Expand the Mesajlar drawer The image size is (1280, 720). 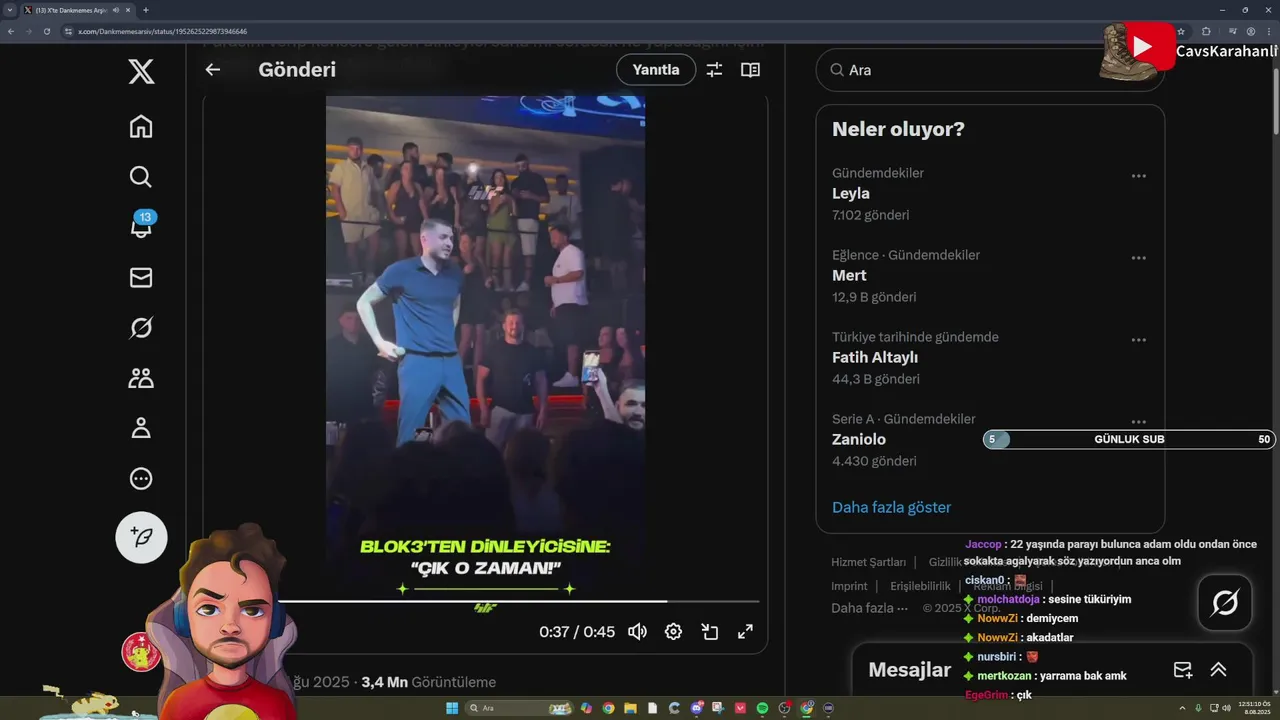1218,670
